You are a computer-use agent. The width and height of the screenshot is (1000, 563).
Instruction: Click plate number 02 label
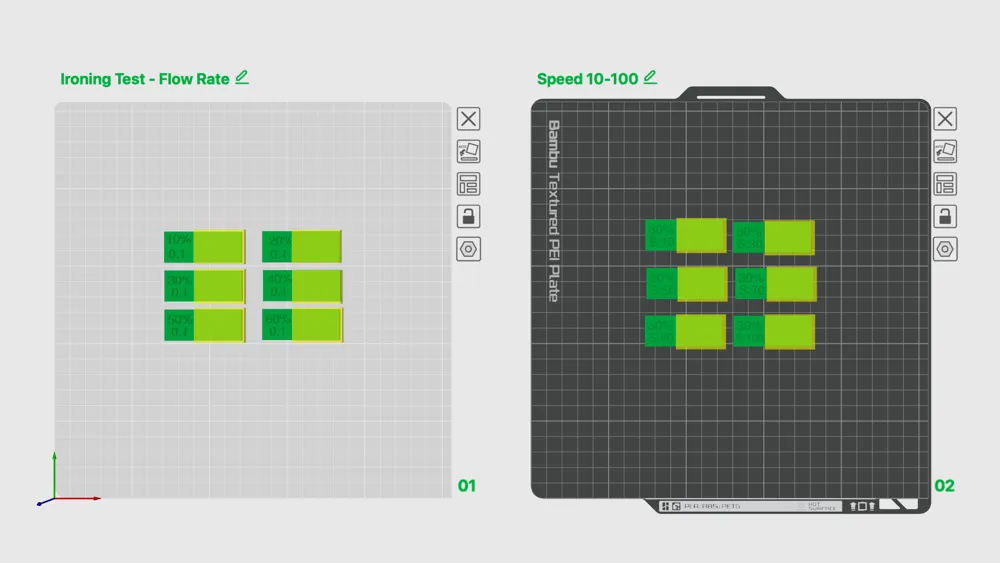(945, 486)
